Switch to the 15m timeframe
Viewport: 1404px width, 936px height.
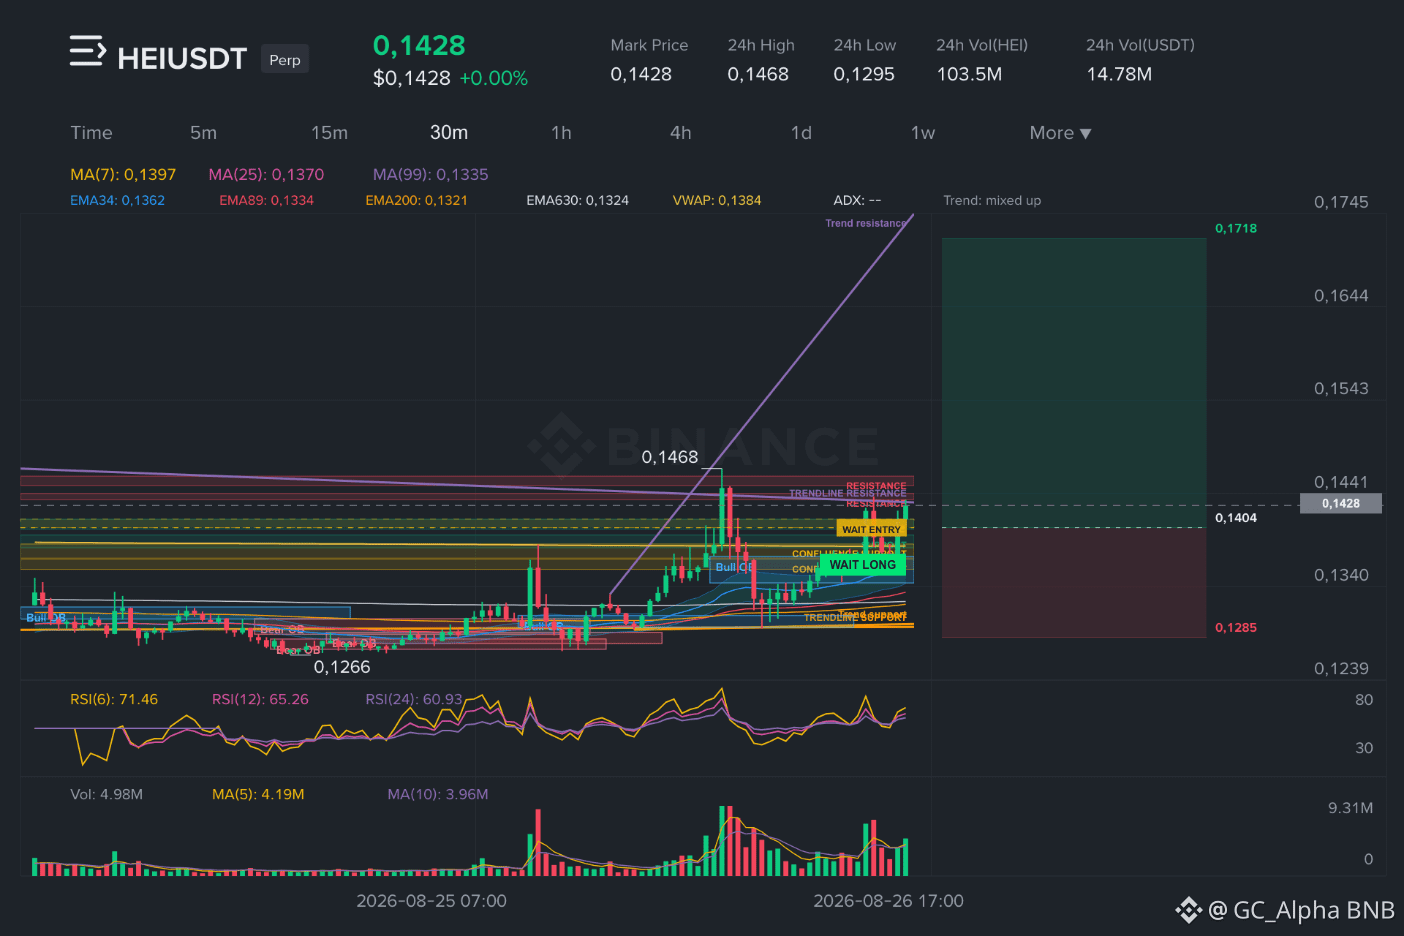click(329, 133)
